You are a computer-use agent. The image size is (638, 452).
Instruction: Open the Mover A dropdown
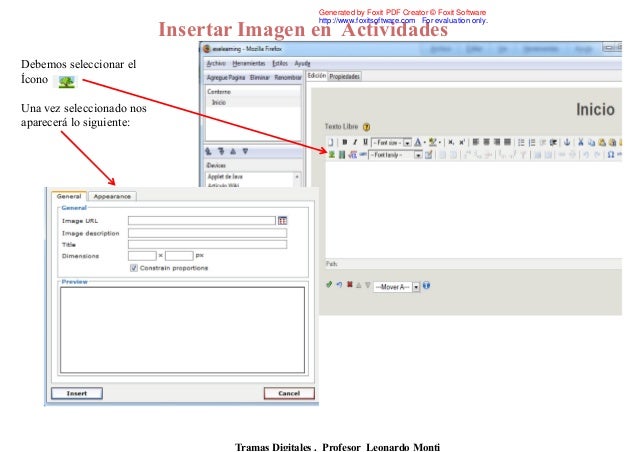click(x=397, y=287)
